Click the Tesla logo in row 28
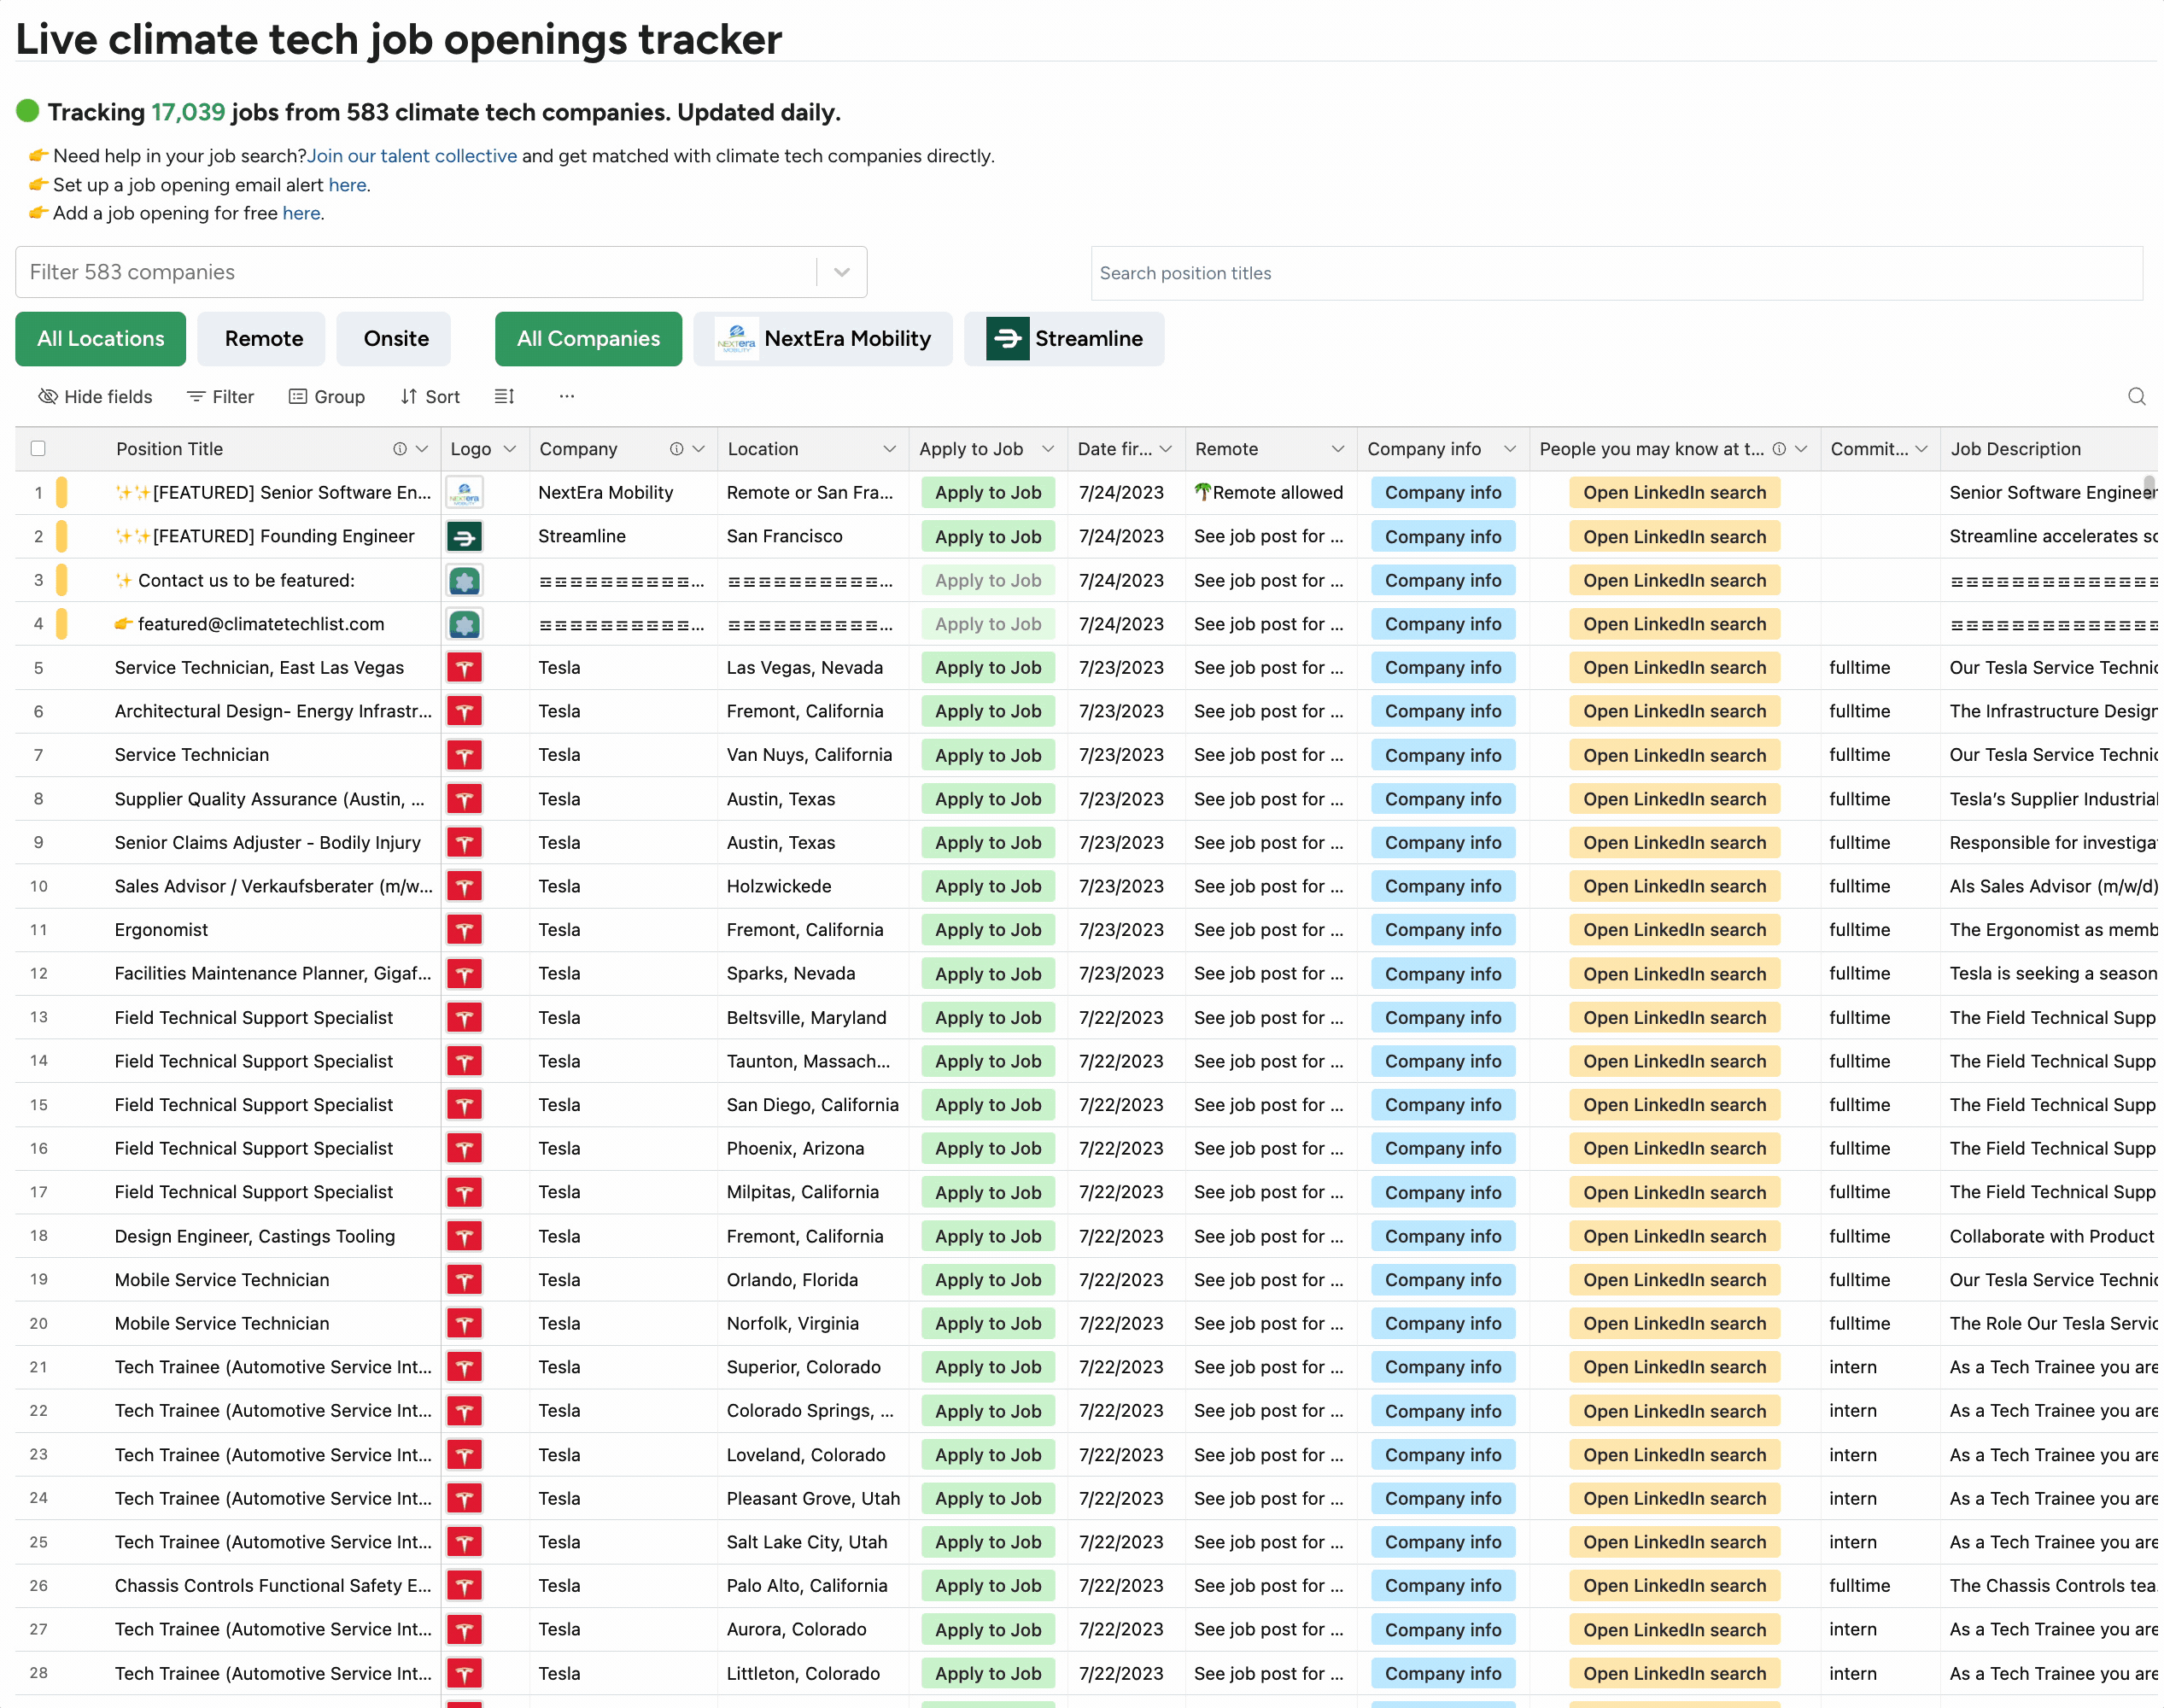This screenshot has height=1708, width=2164. (x=464, y=1673)
